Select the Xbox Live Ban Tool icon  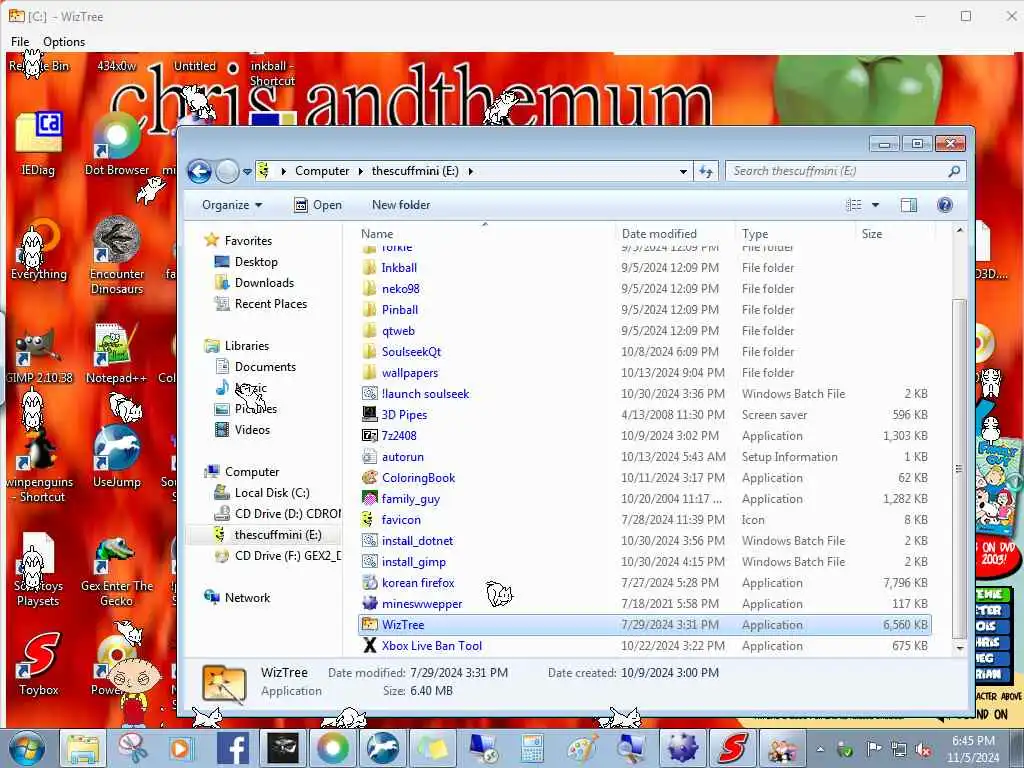[370, 646]
